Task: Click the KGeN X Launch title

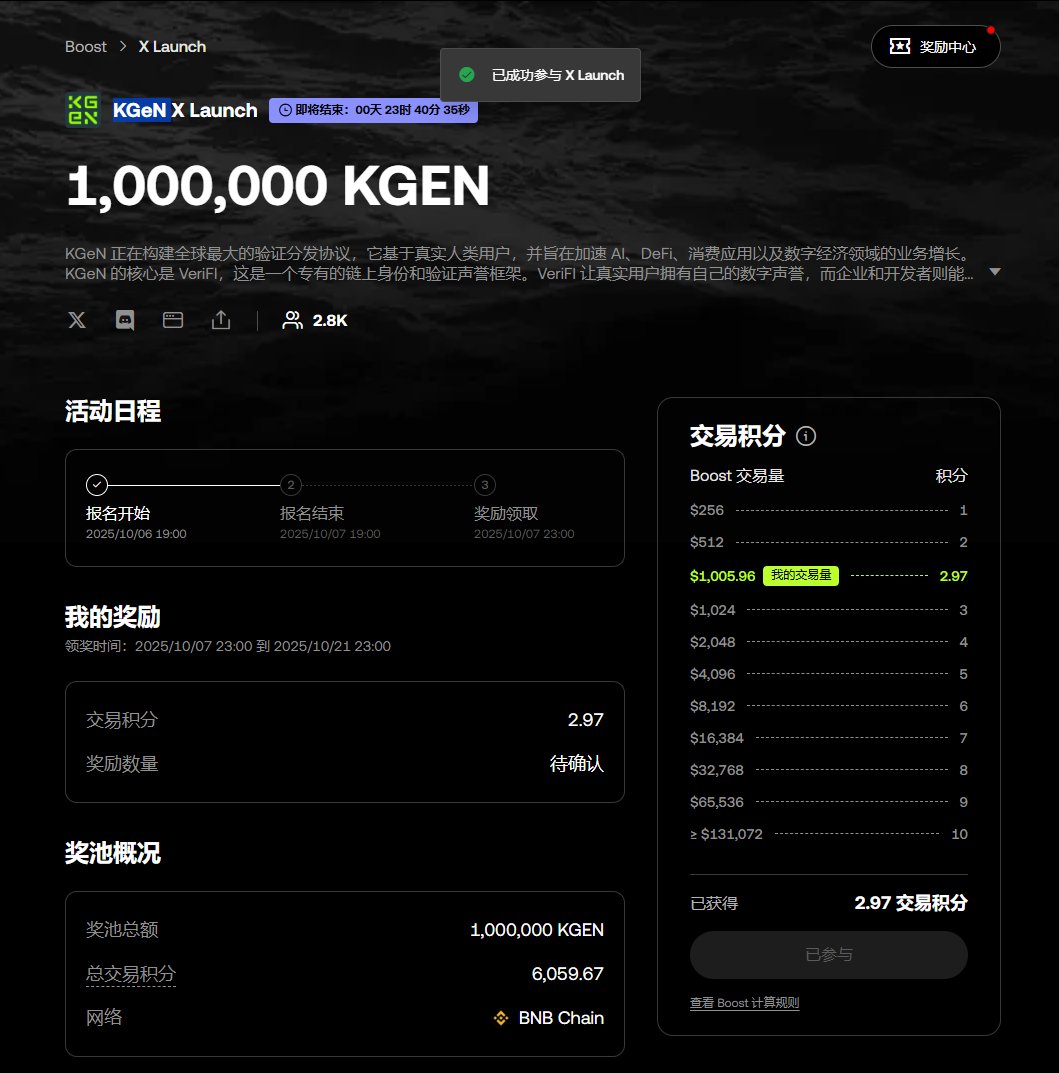Action: [x=185, y=110]
